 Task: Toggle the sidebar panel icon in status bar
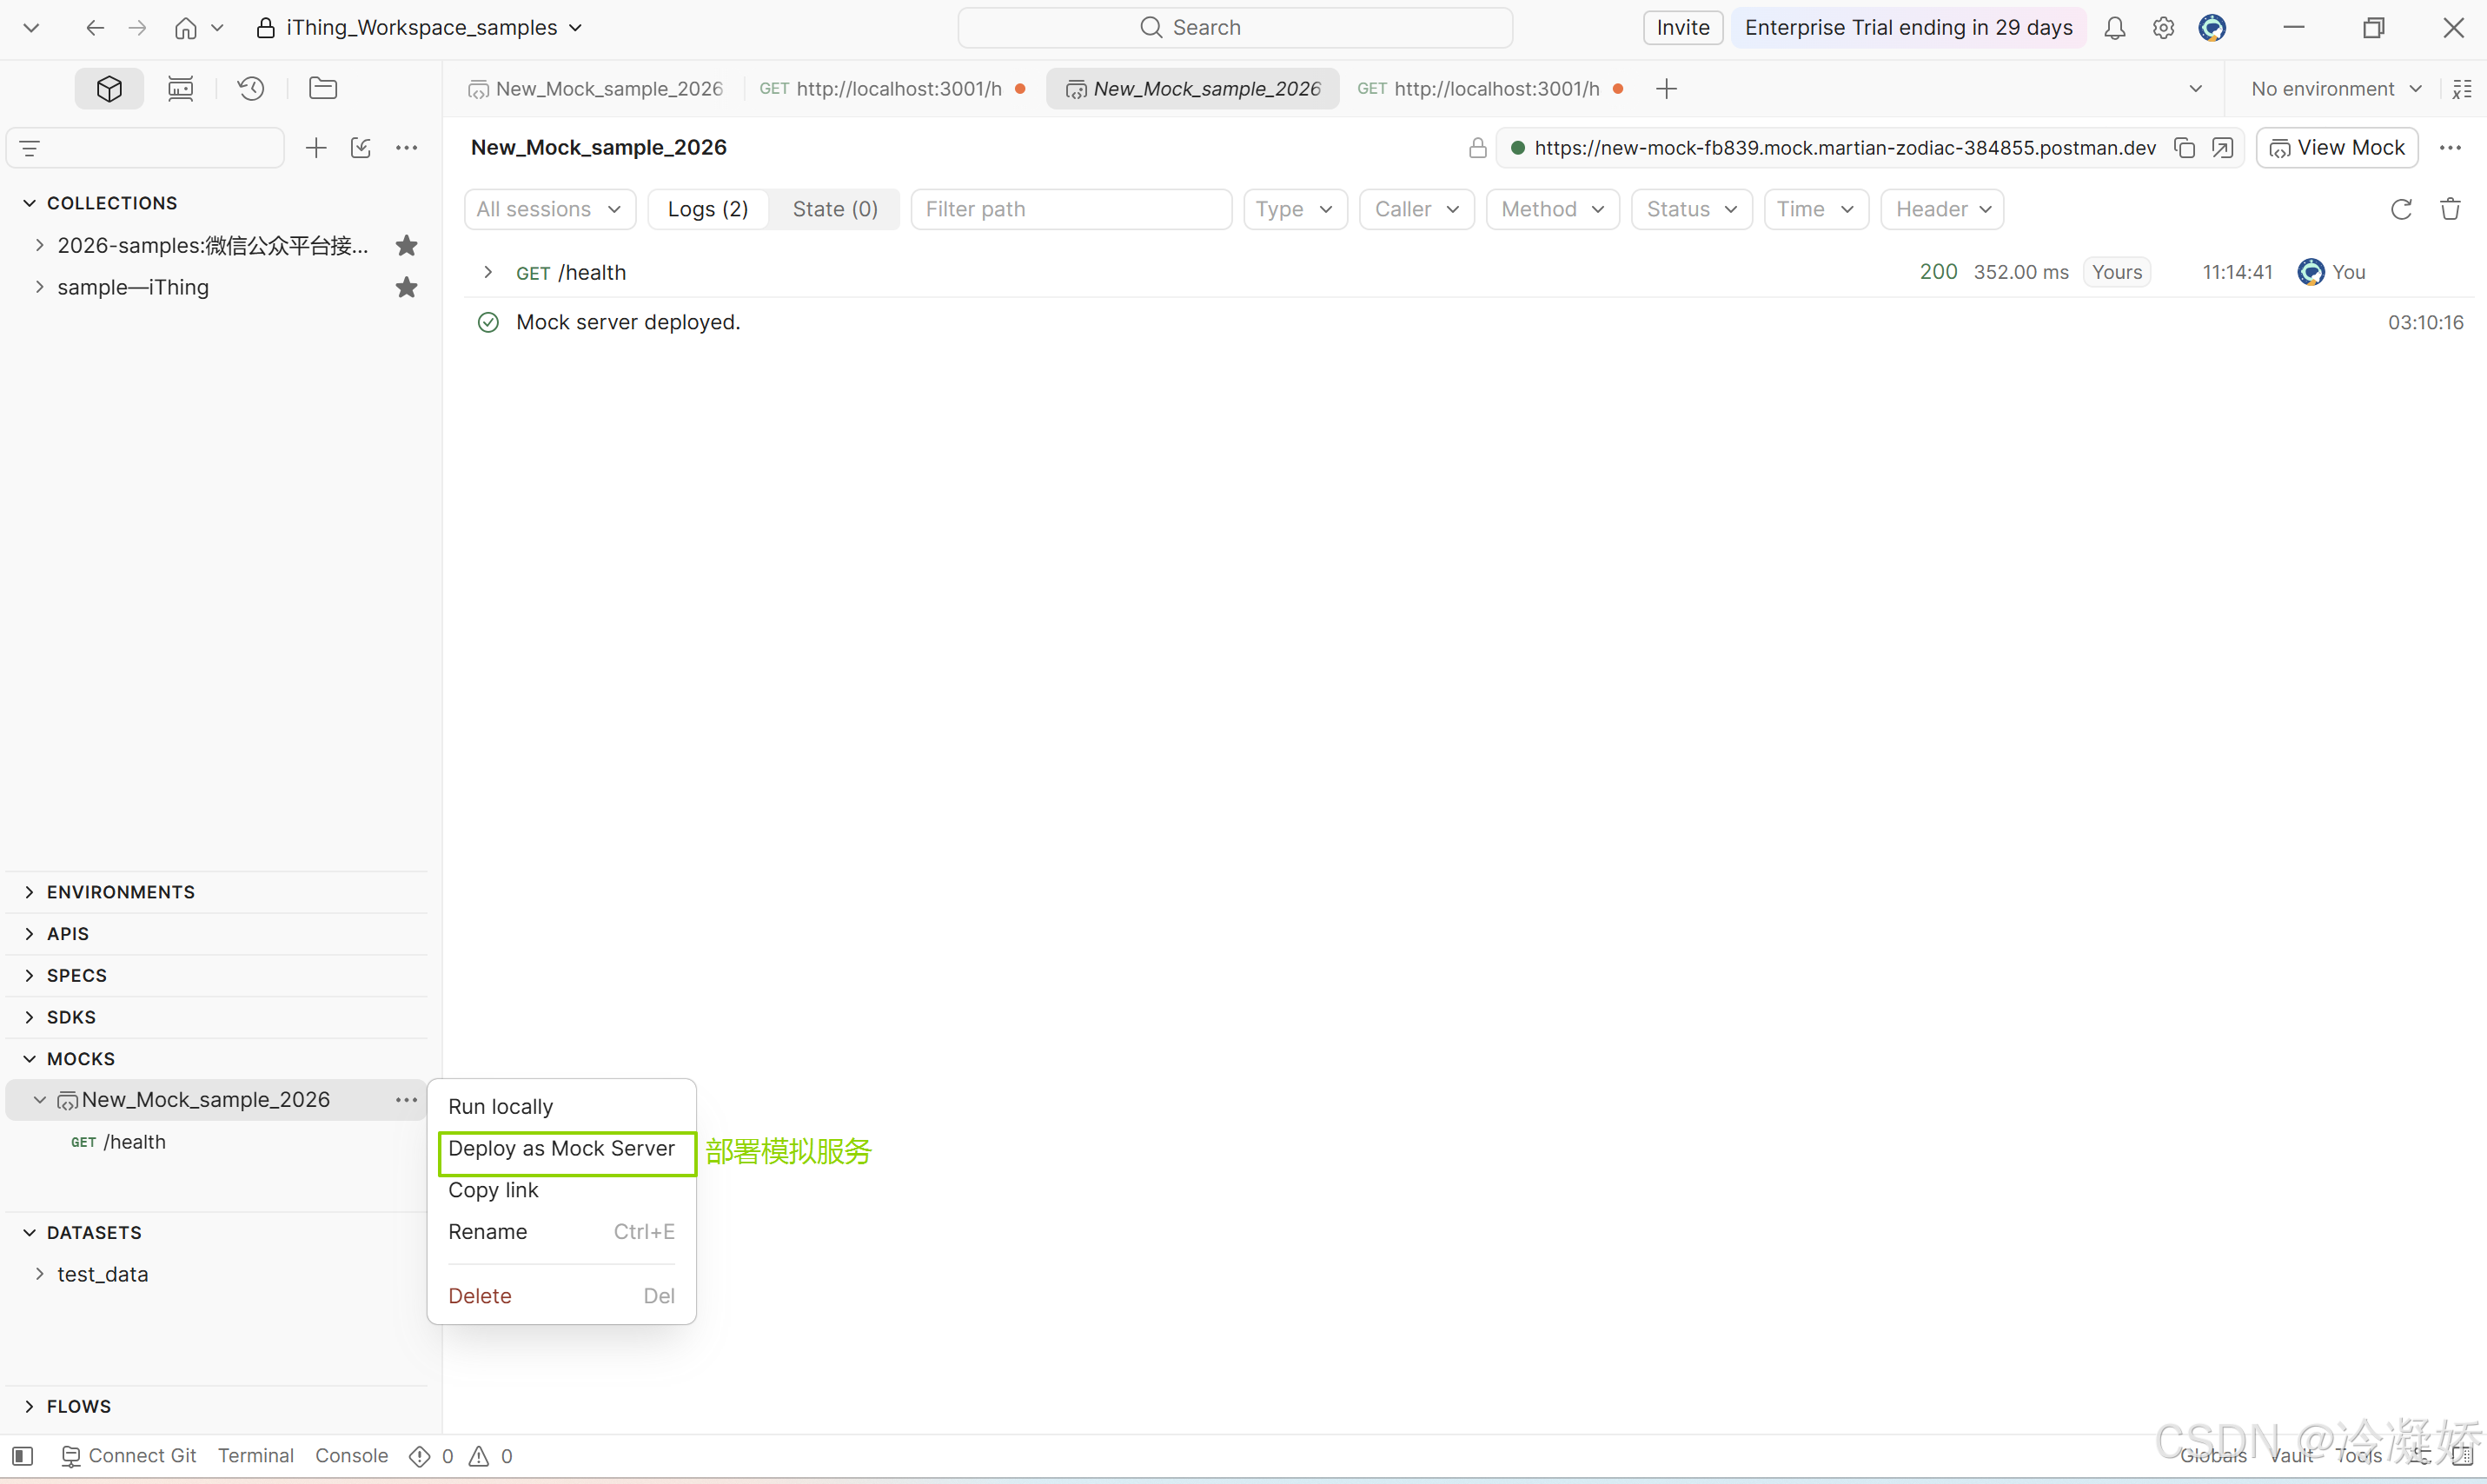23,1456
